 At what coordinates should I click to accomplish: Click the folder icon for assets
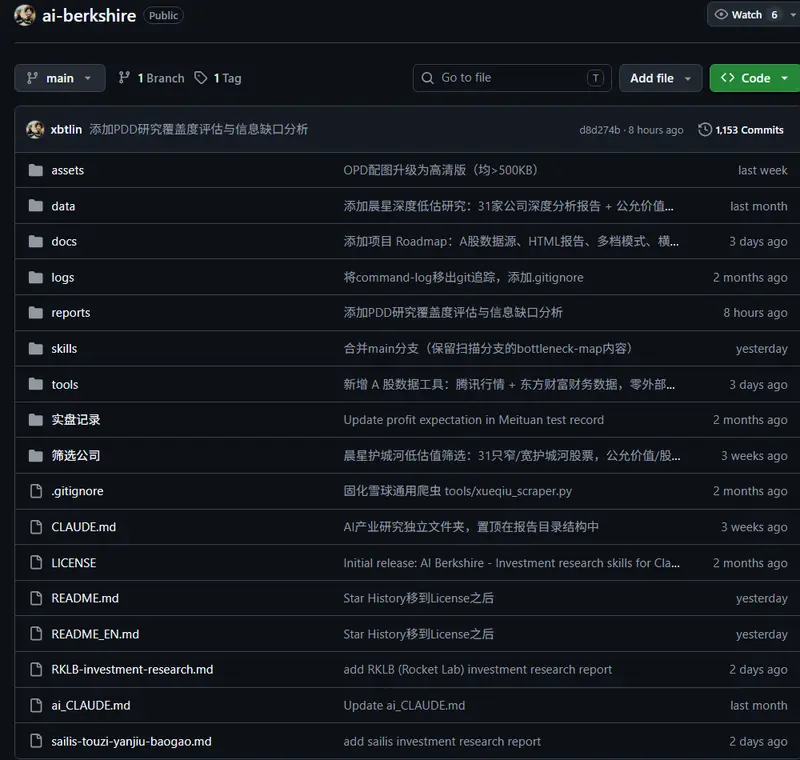(x=36, y=170)
